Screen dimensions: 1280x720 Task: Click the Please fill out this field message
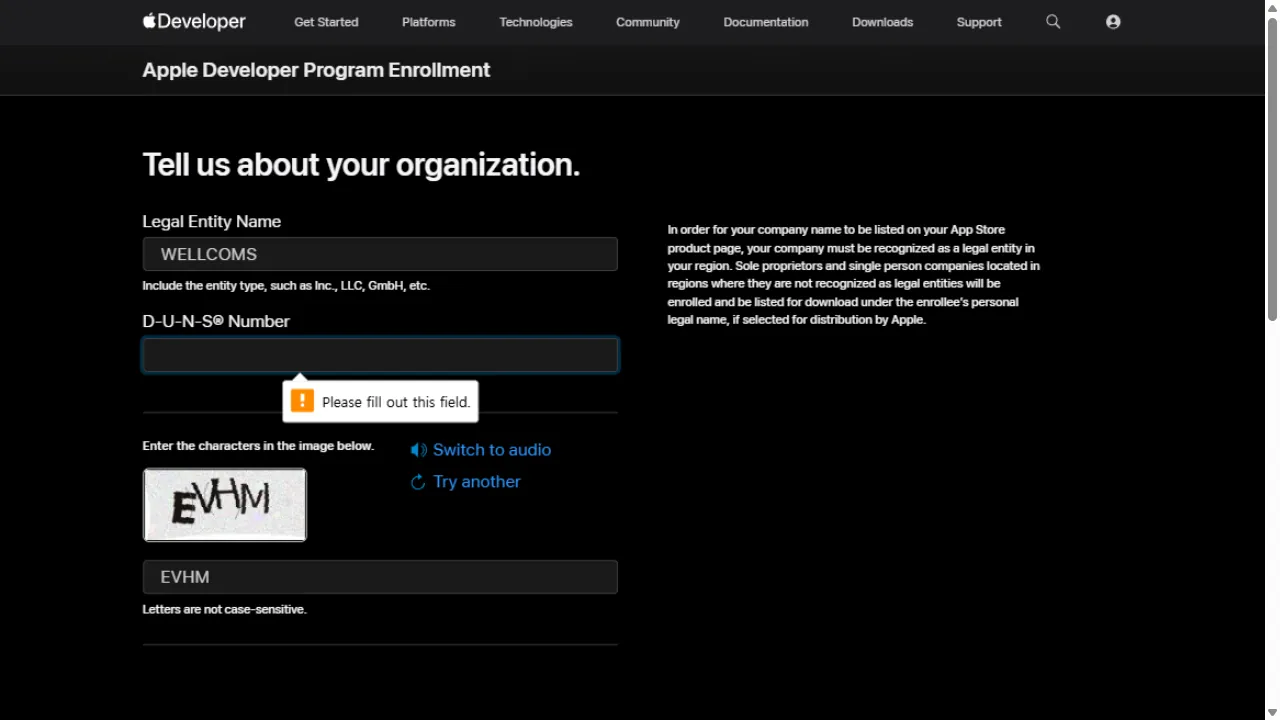click(x=396, y=402)
